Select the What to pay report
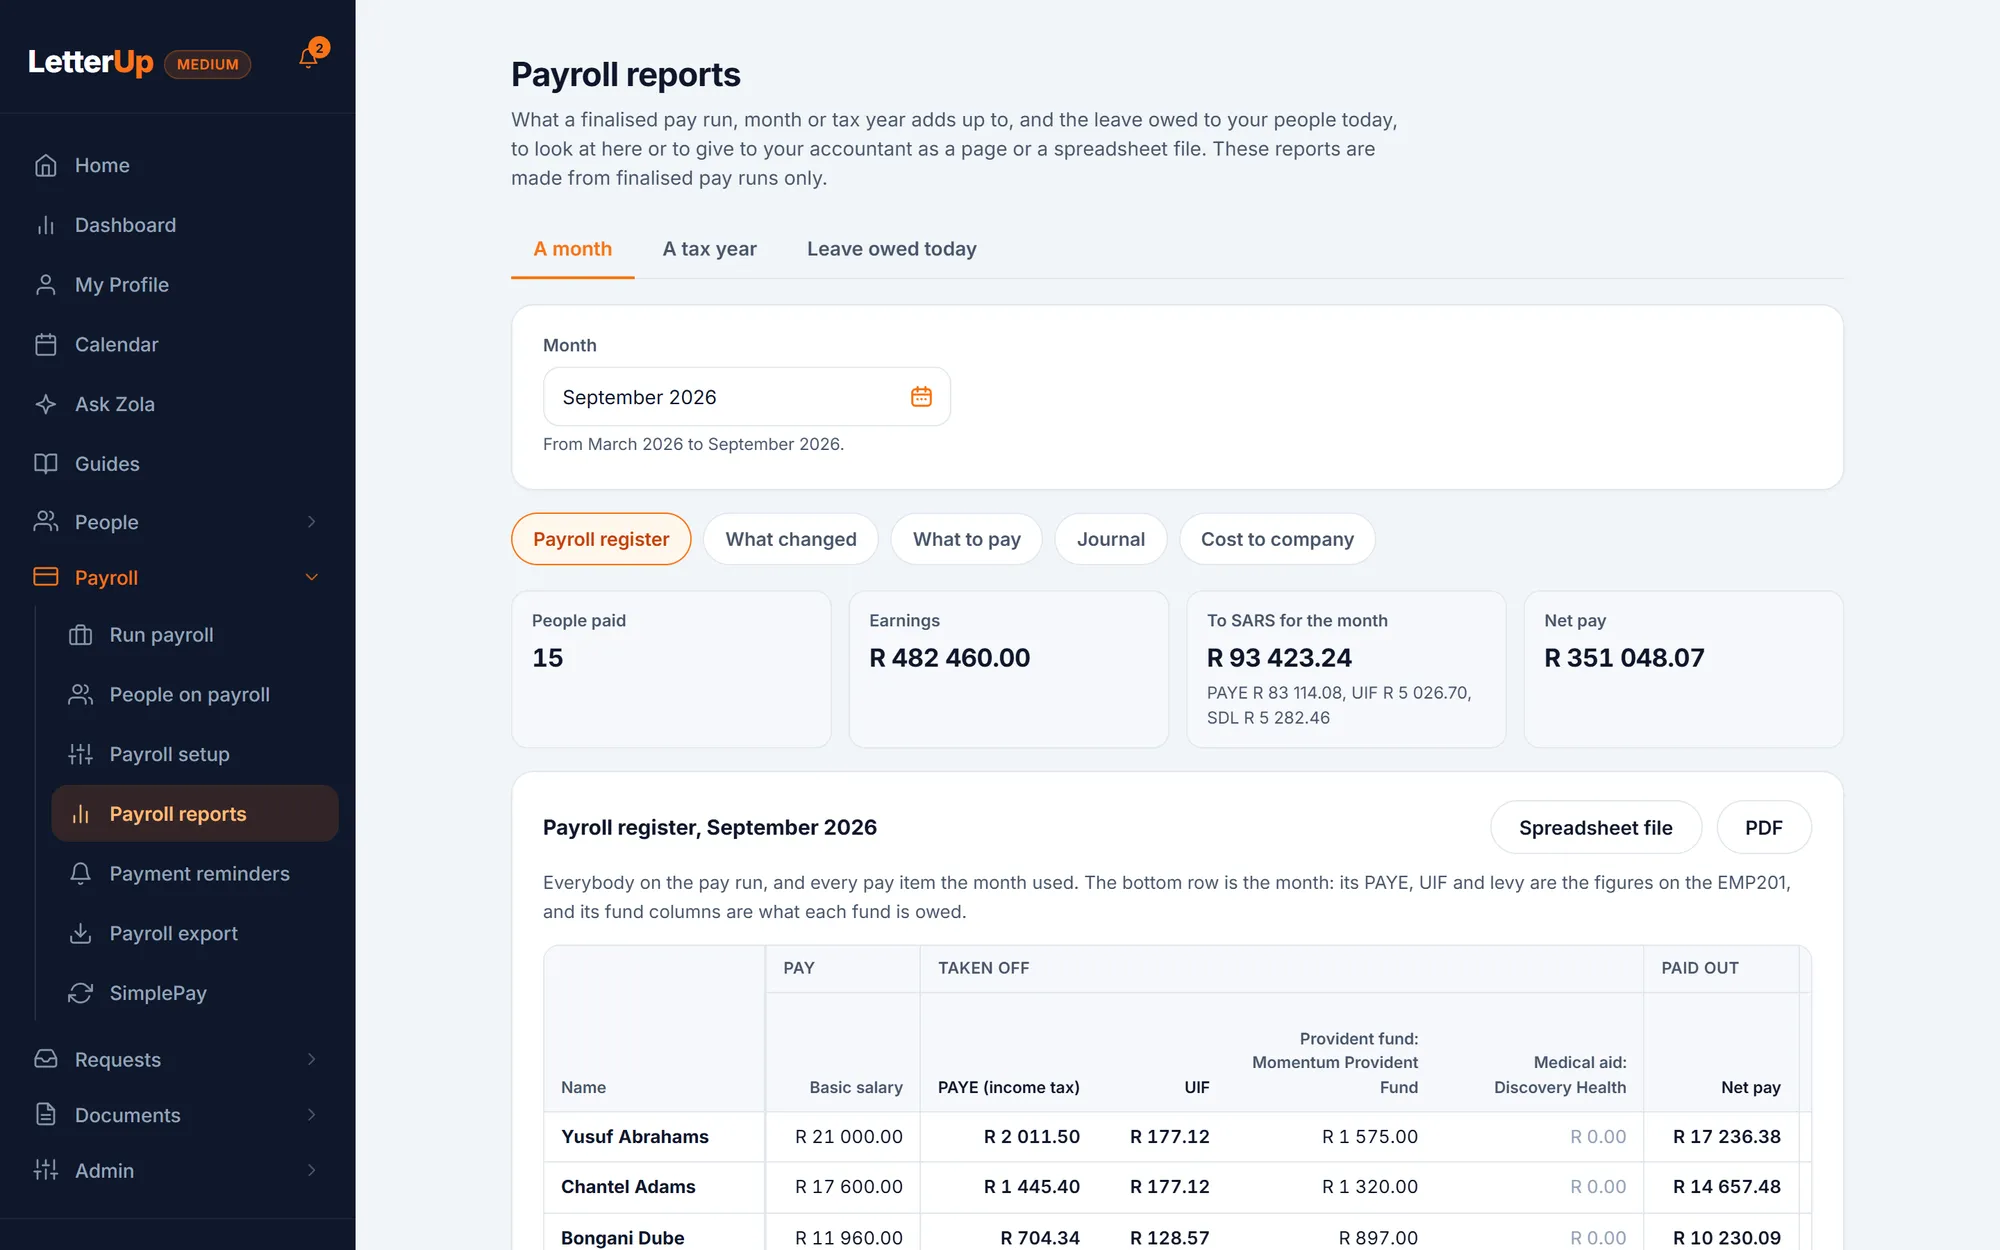The width and height of the screenshot is (2000, 1250). (967, 539)
